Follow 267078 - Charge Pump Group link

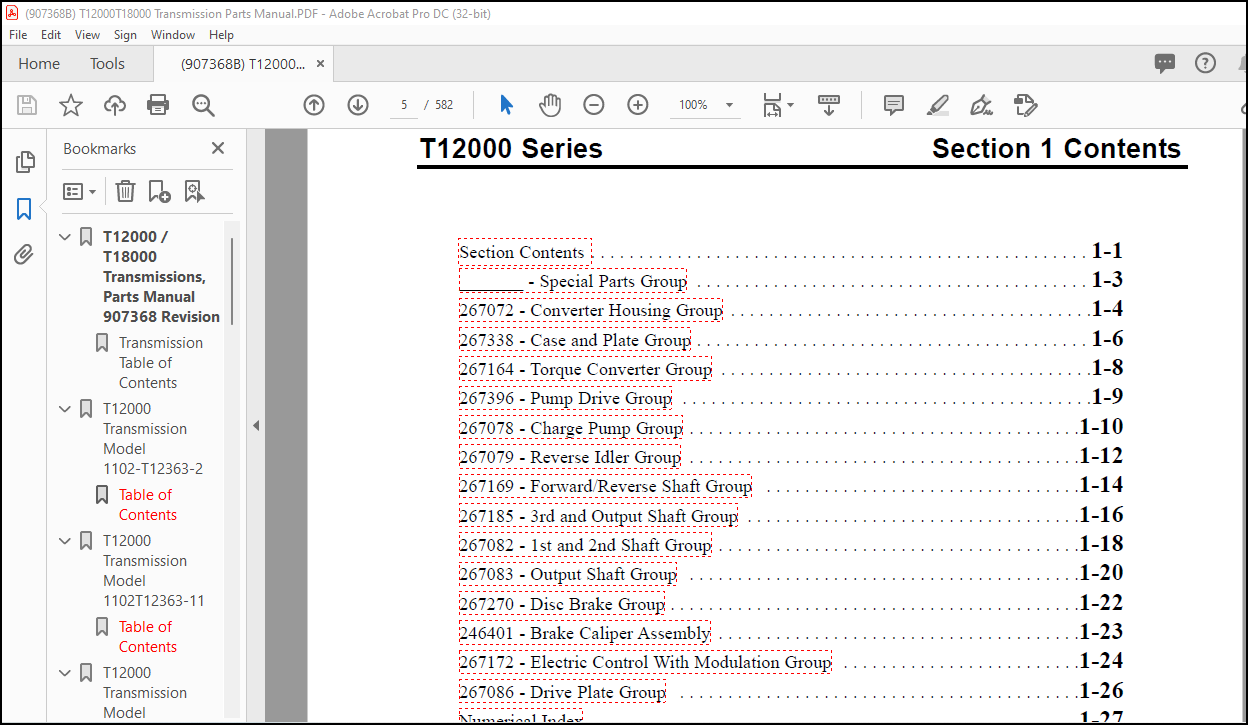coord(571,428)
